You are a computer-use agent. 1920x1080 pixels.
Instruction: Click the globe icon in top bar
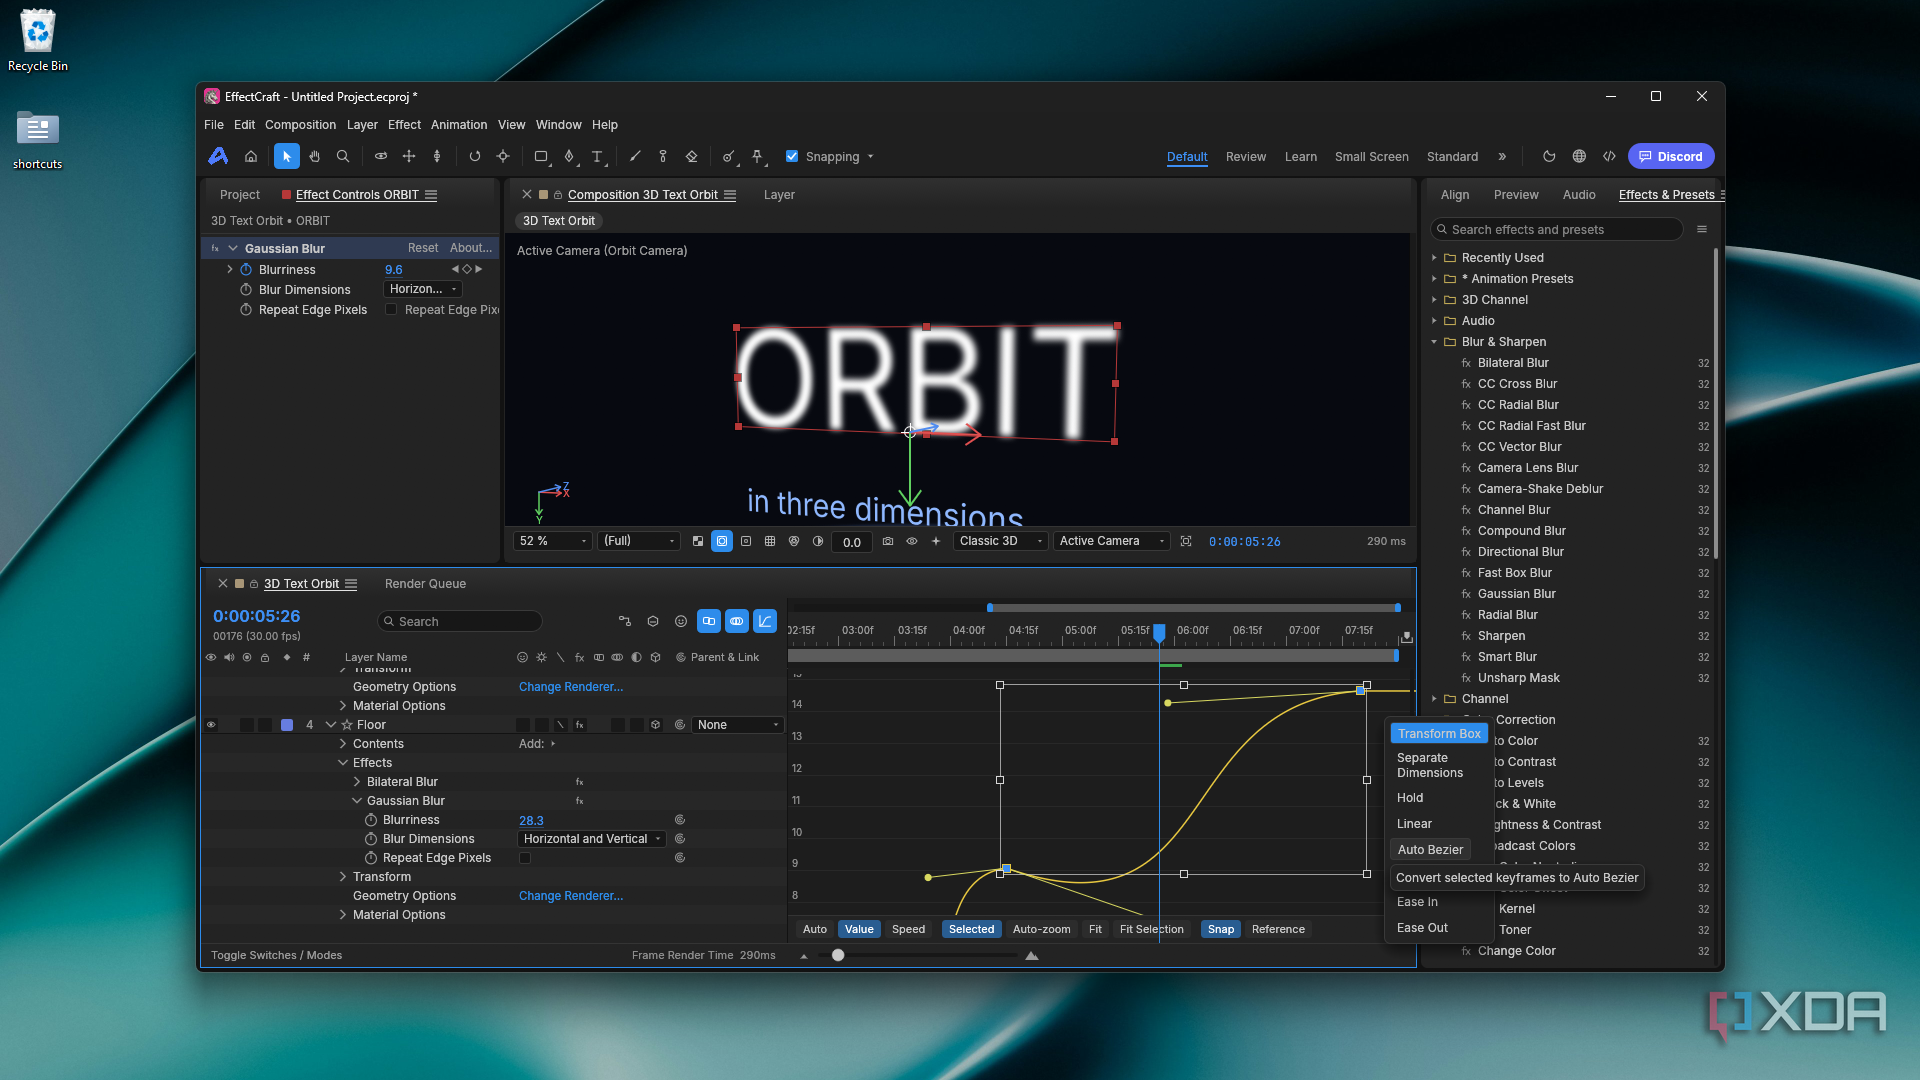coord(1579,156)
